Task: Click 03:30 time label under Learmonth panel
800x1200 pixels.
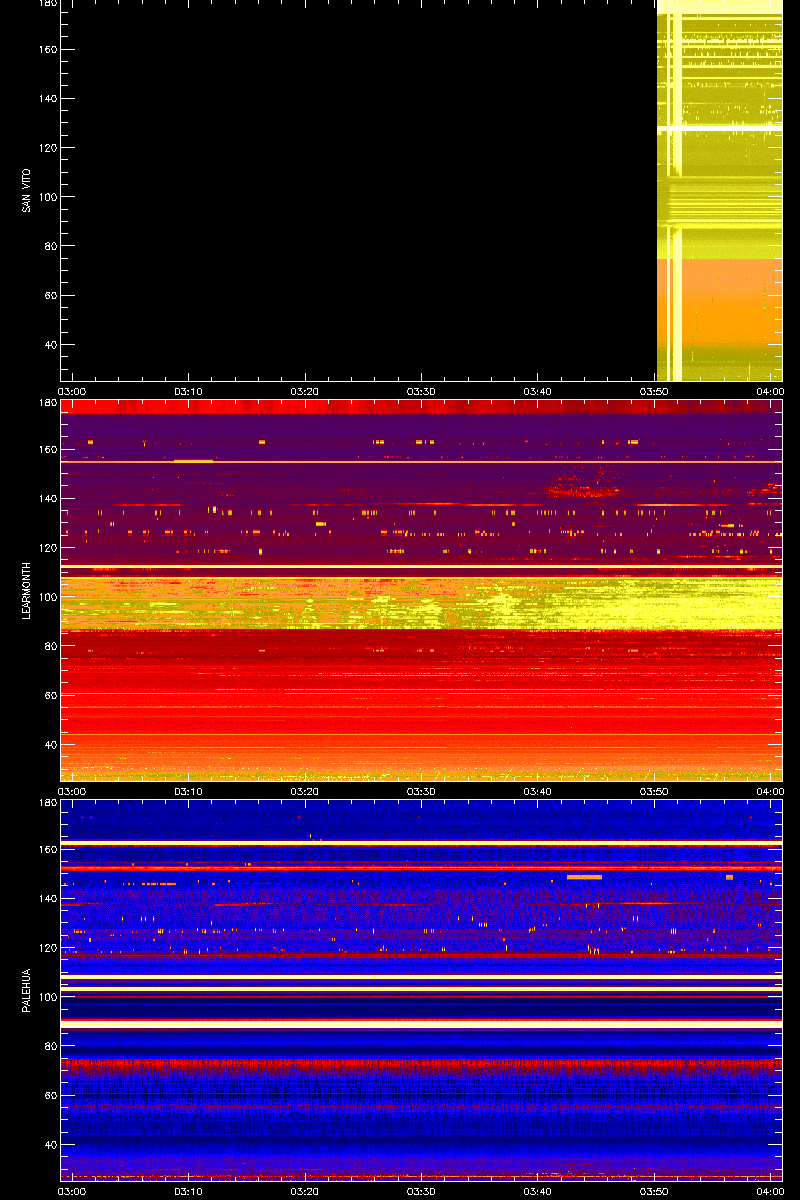Action: (422, 792)
